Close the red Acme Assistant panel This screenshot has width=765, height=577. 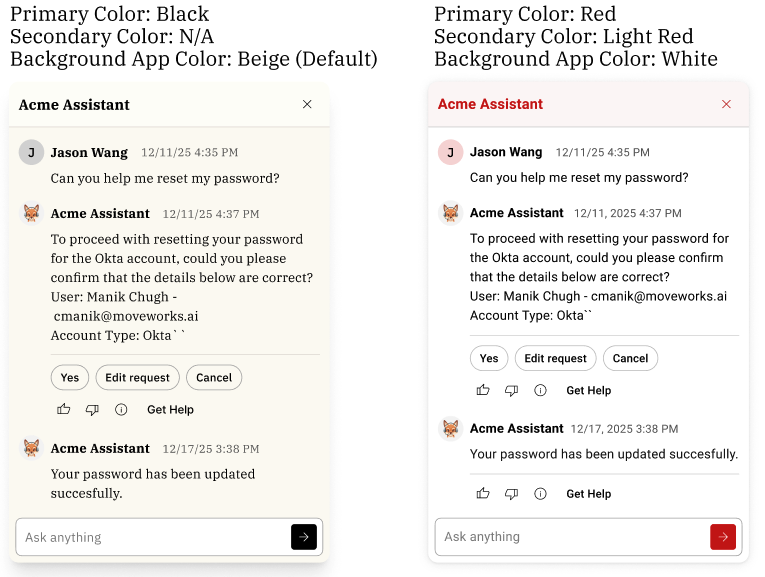tap(726, 104)
